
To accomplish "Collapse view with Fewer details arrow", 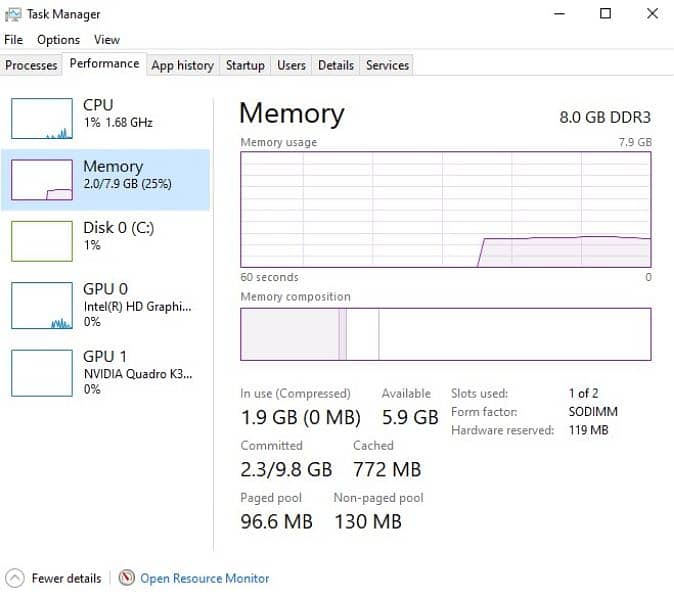I will [x=14, y=578].
